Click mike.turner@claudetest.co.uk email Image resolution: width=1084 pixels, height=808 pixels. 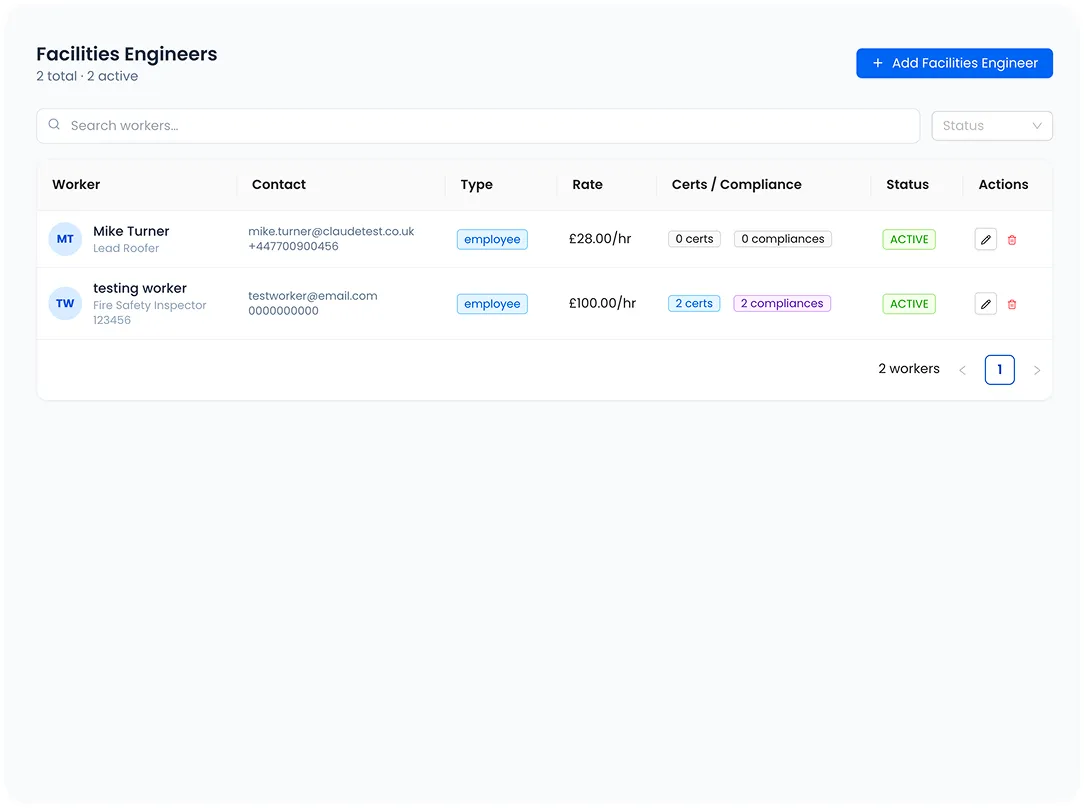pyautogui.click(x=331, y=232)
